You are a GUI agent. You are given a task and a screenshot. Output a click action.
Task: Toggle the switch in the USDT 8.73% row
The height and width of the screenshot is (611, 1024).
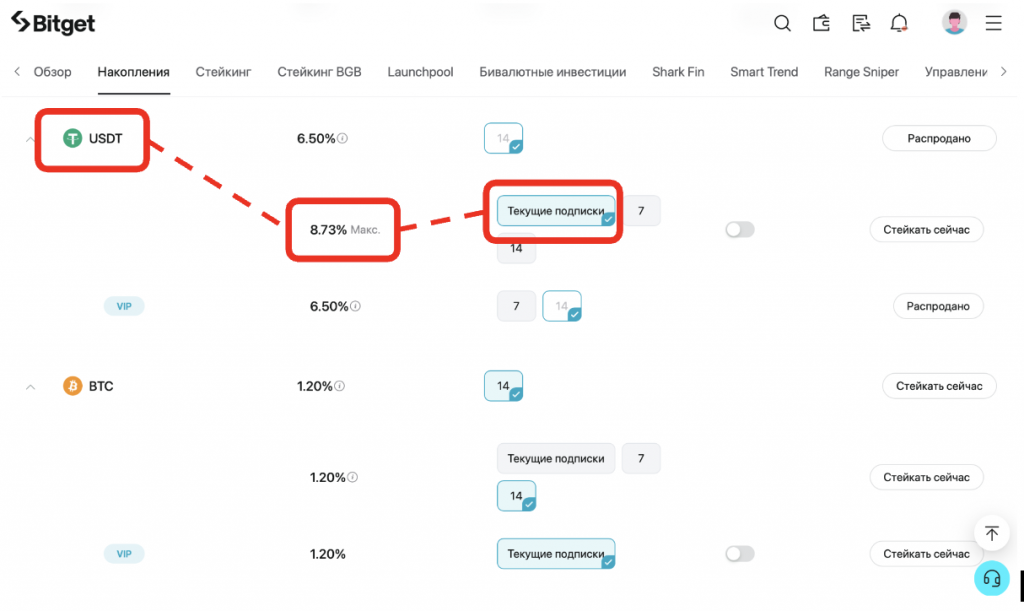click(740, 230)
